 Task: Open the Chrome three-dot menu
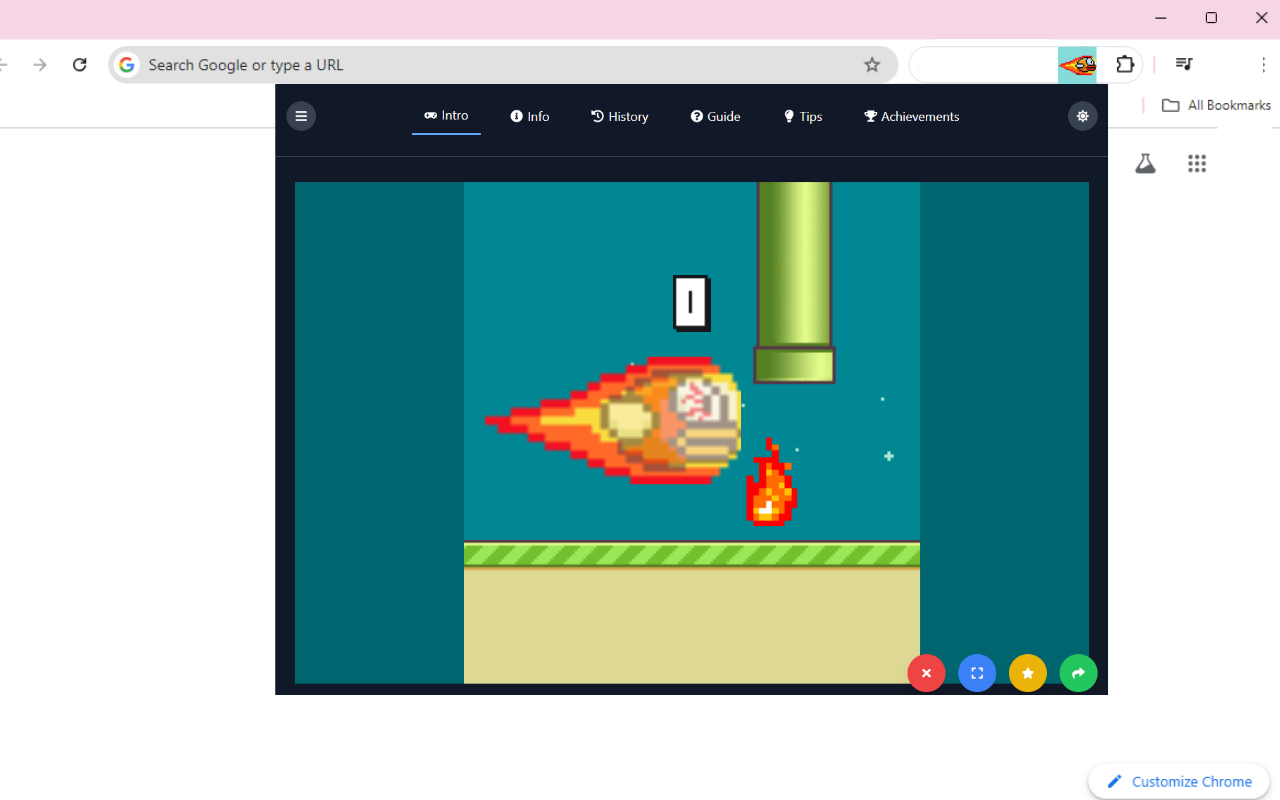point(1264,64)
